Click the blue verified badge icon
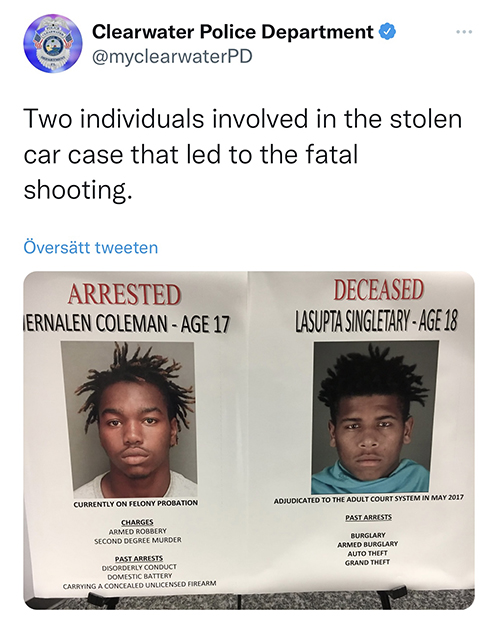The height and width of the screenshot is (630, 498). pyautogui.click(x=387, y=32)
